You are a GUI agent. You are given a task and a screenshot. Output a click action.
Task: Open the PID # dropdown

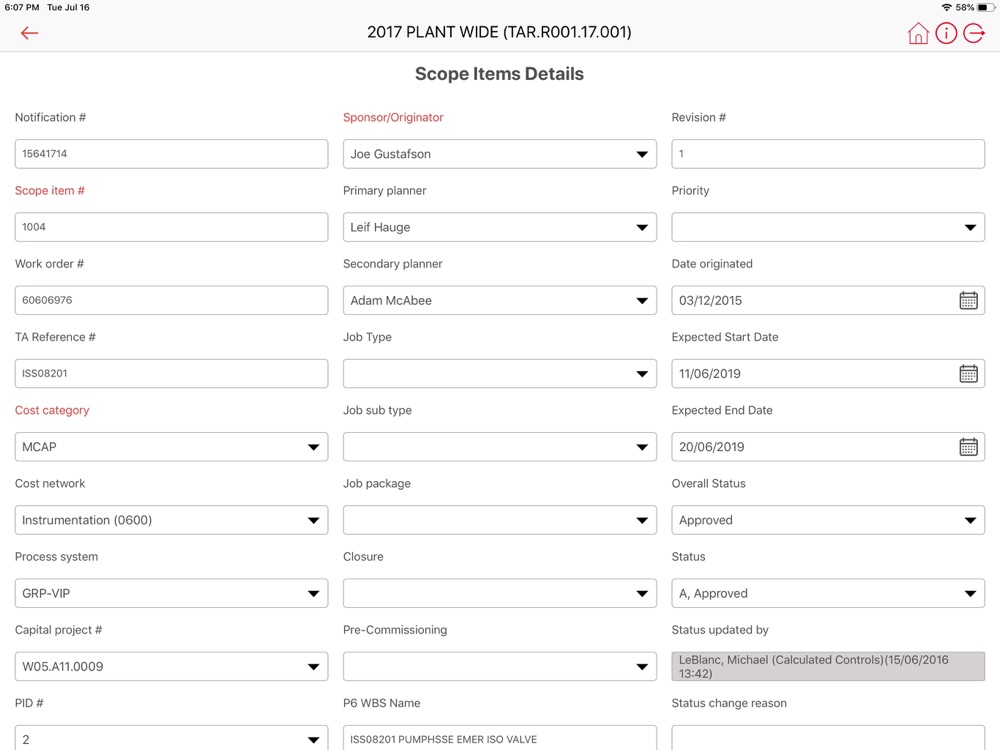(x=172, y=738)
